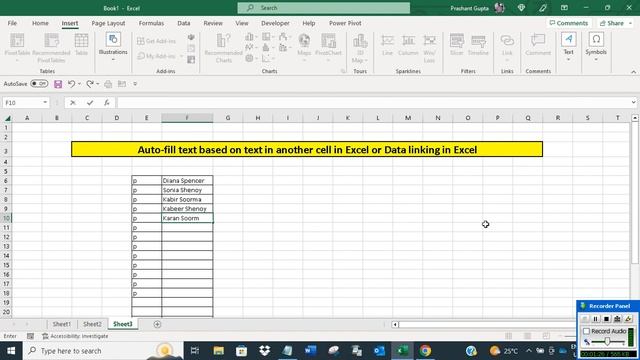
Task: Click the Redo arrow icon
Action: coord(90,84)
